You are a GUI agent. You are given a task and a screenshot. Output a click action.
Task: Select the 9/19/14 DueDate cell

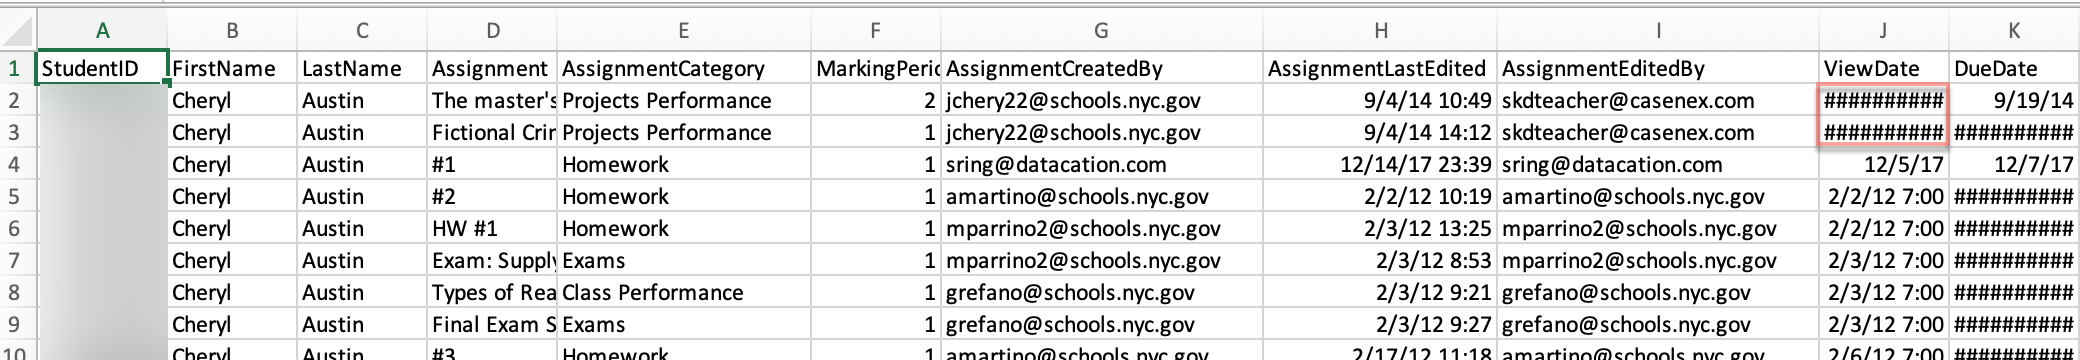click(x=2014, y=100)
